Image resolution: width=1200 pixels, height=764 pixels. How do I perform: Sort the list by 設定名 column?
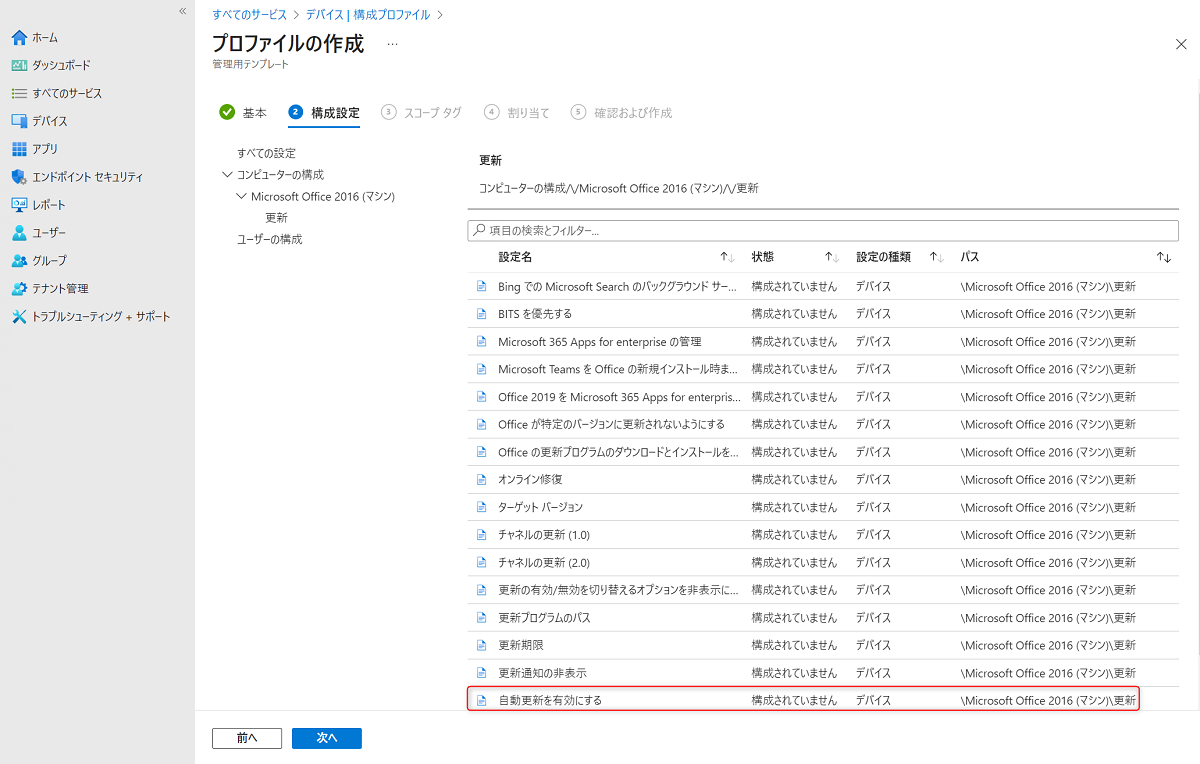(727, 258)
